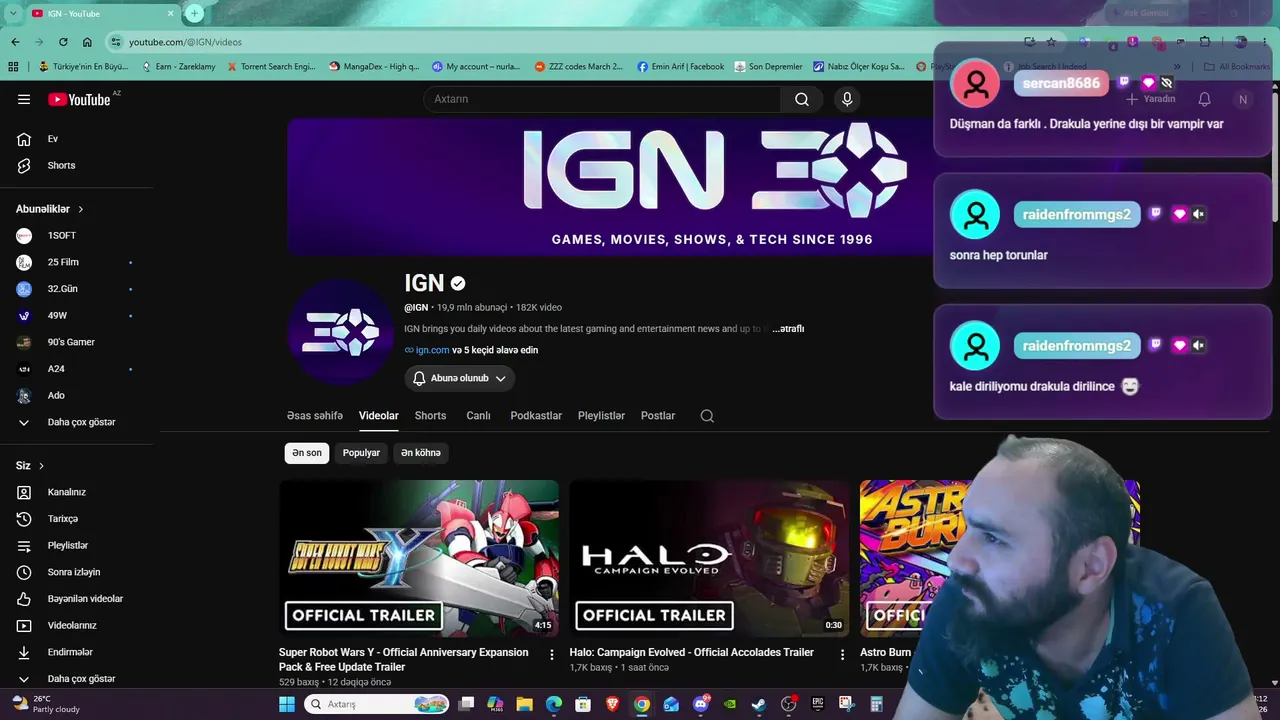Open the IGN channel avatar image
The height and width of the screenshot is (720, 1280).
click(x=340, y=332)
